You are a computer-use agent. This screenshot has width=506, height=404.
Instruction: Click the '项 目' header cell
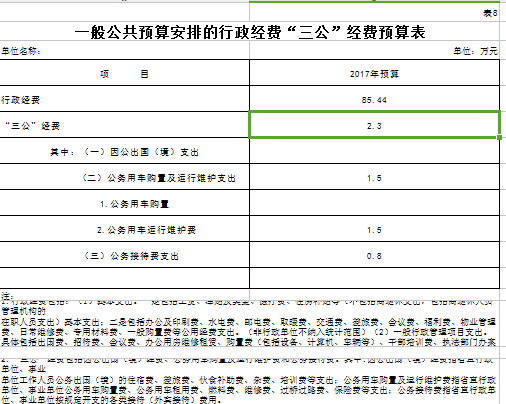click(125, 73)
